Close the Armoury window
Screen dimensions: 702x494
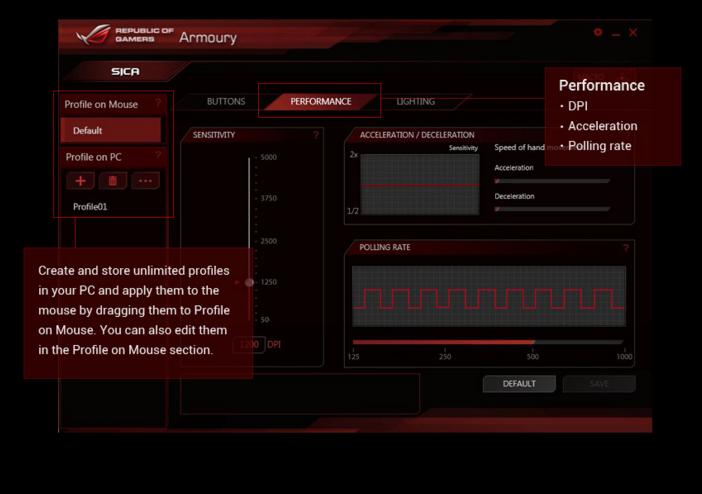(633, 32)
